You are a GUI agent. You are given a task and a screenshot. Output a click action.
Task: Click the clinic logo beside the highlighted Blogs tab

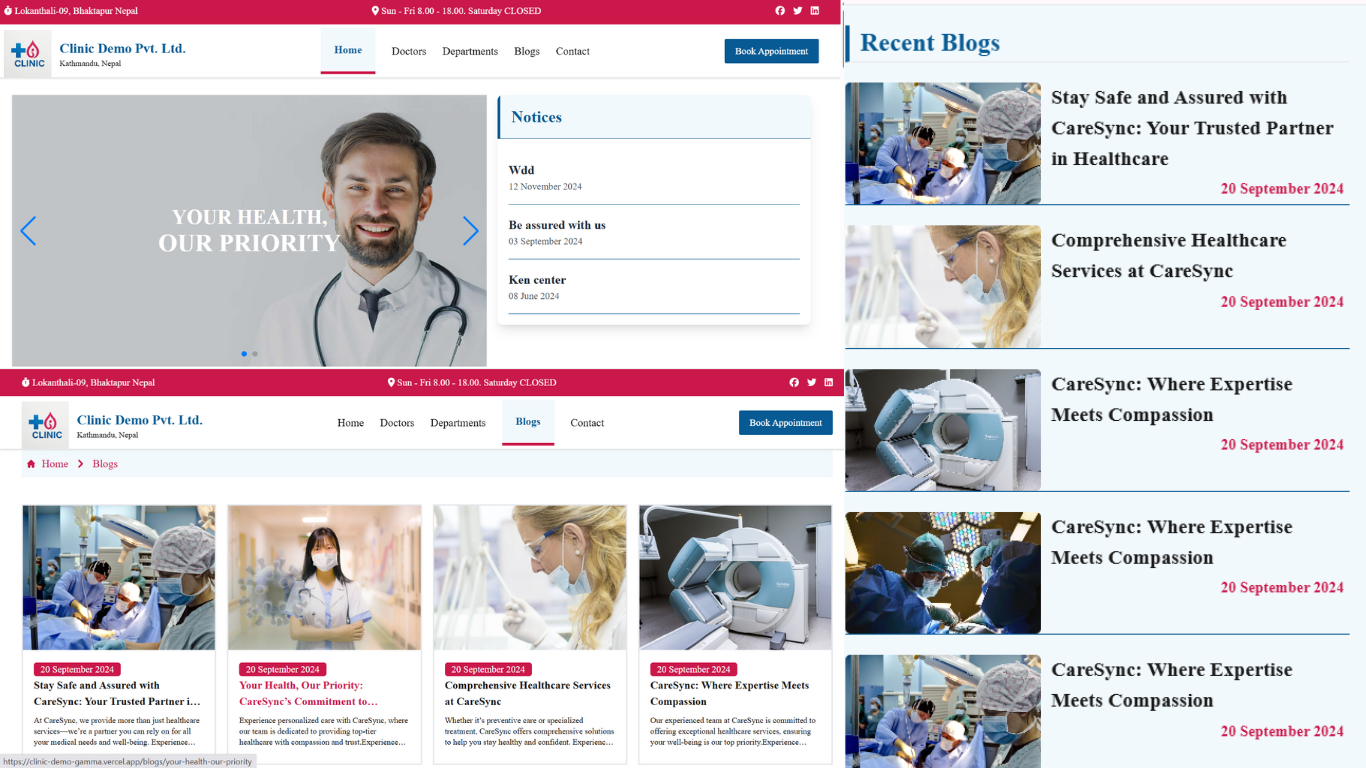point(45,425)
